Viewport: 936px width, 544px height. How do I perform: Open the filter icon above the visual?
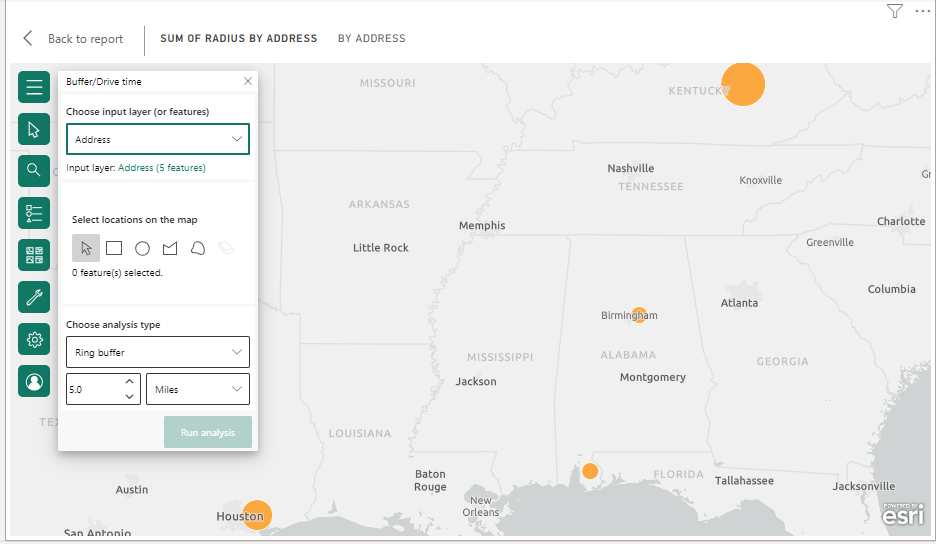(x=894, y=11)
